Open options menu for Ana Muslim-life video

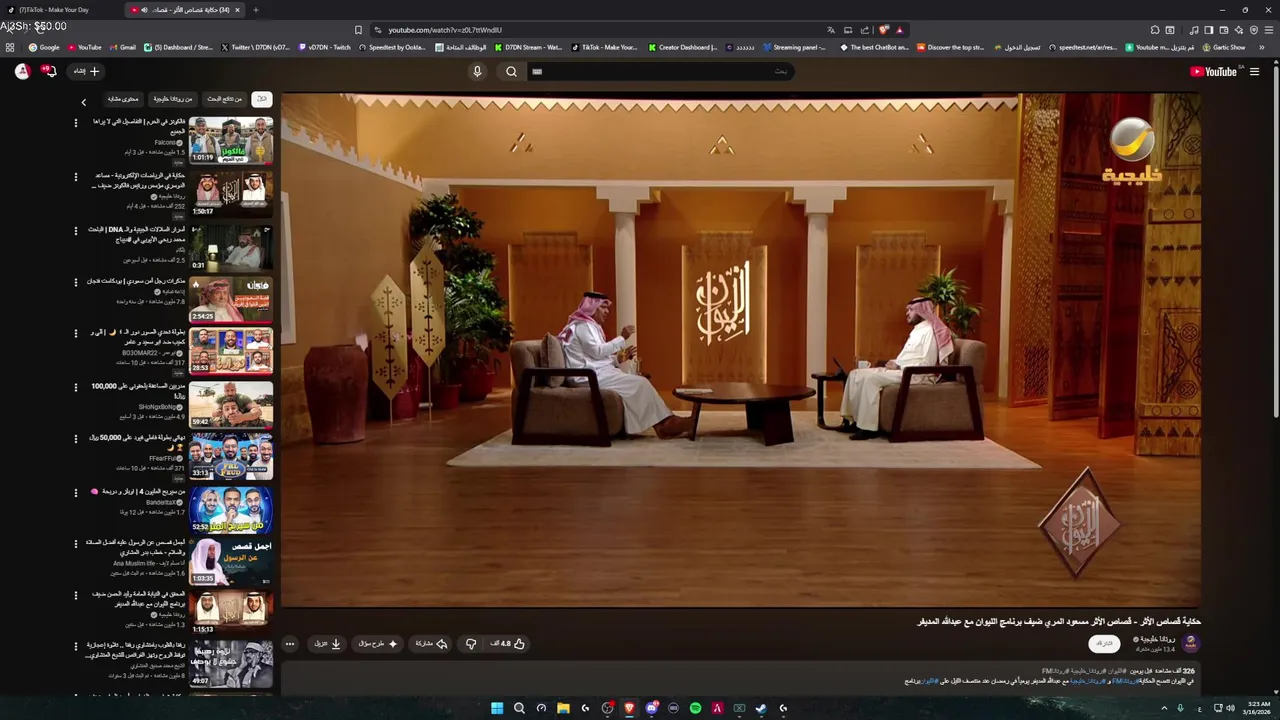[x=75, y=544]
